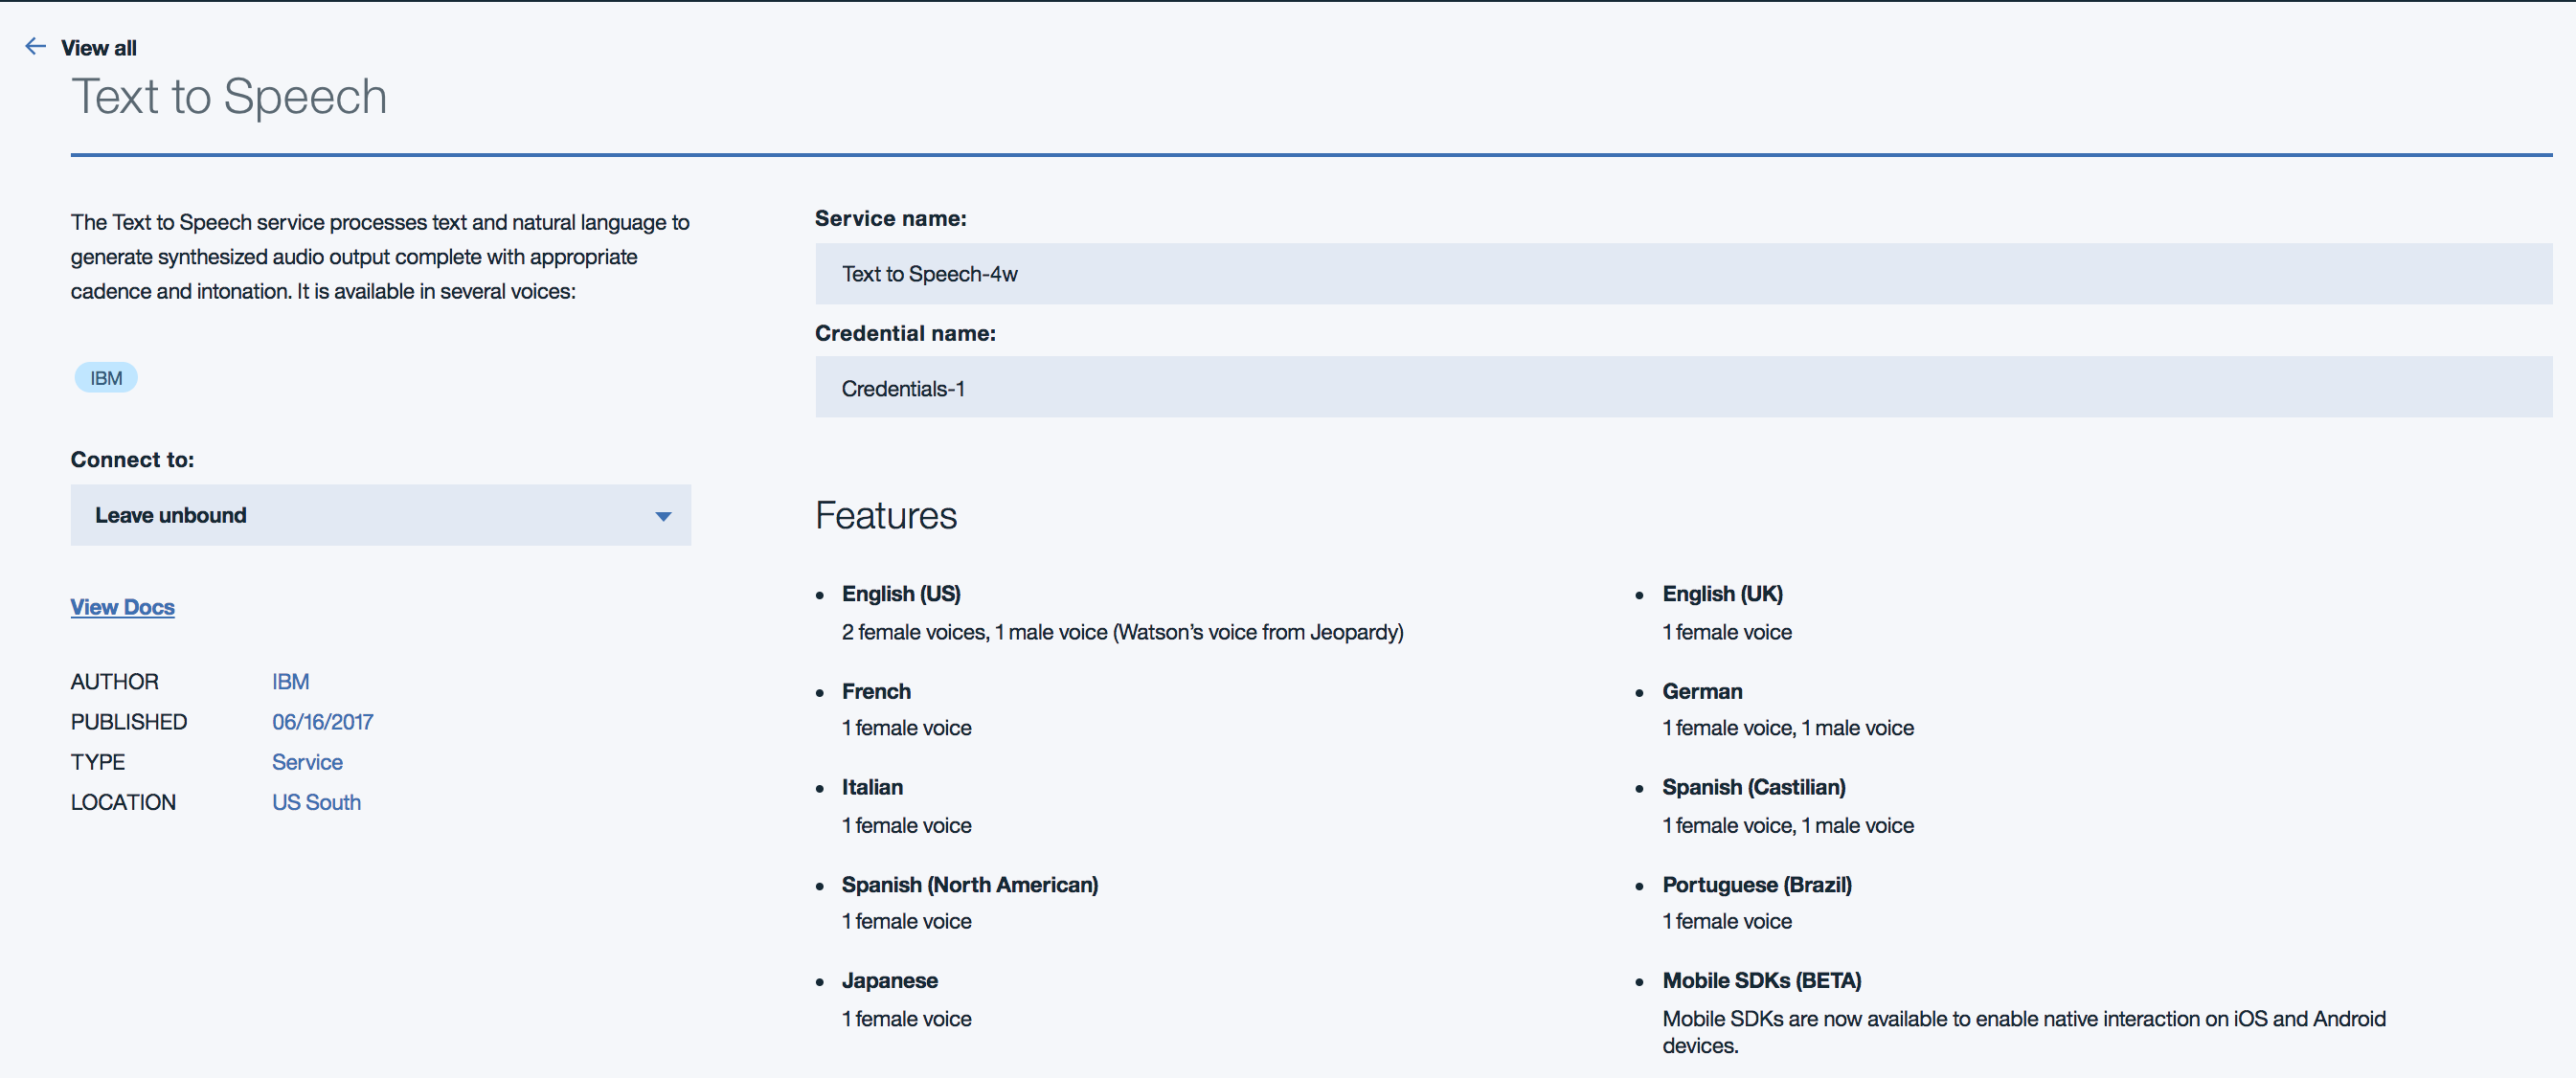This screenshot has width=2576, height=1078.
Task: Select the English (US) feature title
Action: (x=901, y=594)
